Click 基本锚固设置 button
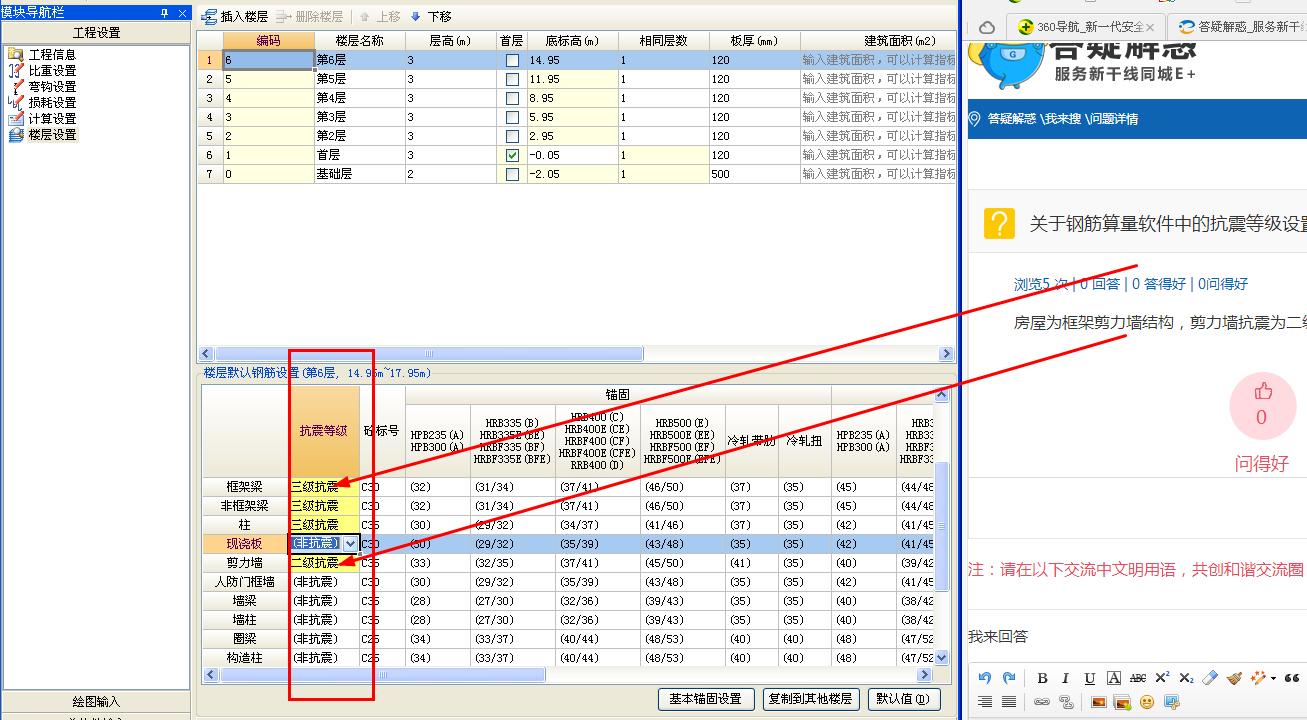The height and width of the screenshot is (720, 1307). pos(705,699)
